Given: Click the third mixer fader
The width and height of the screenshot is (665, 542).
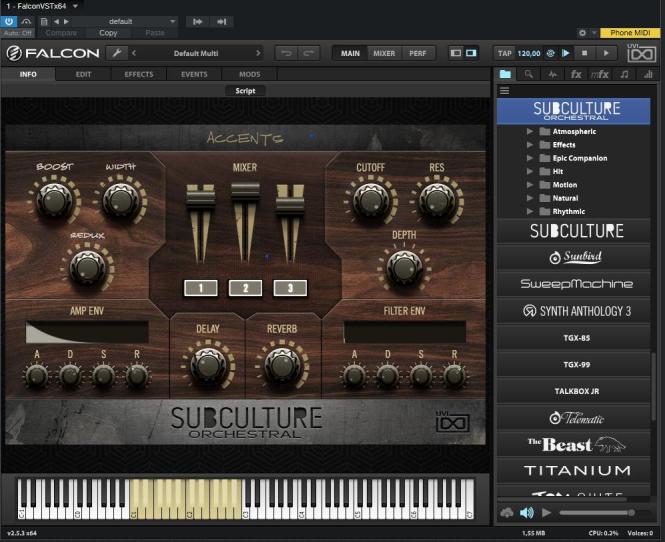Looking at the screenshot, I should 290,204.
